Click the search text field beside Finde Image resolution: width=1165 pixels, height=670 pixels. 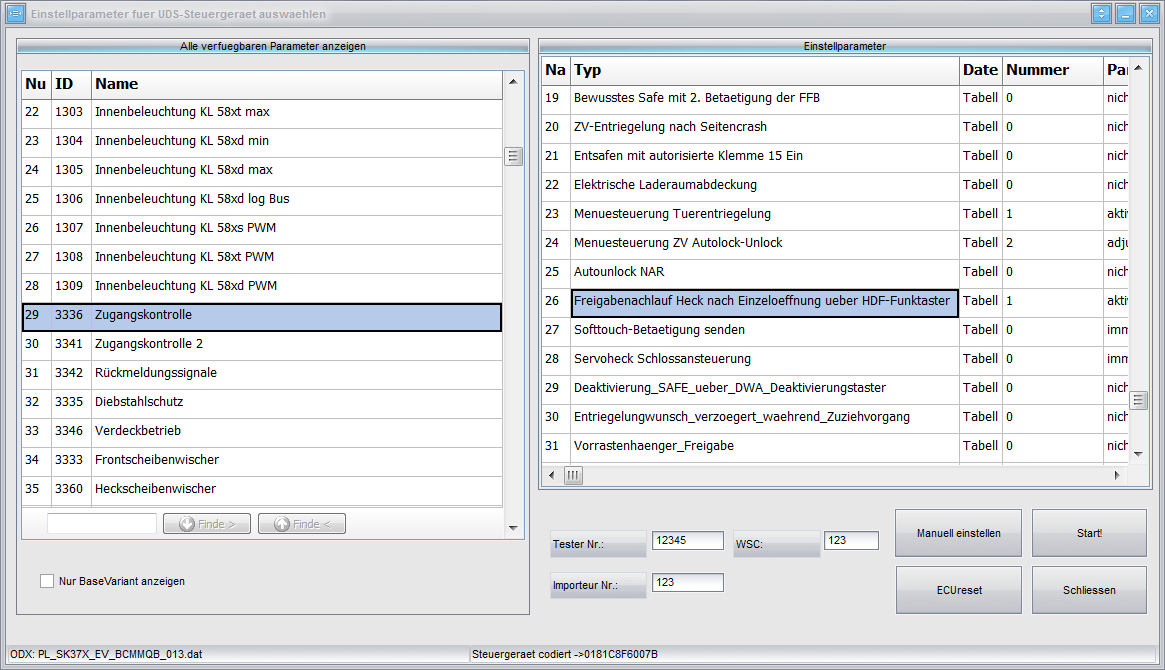coord(102,524)
